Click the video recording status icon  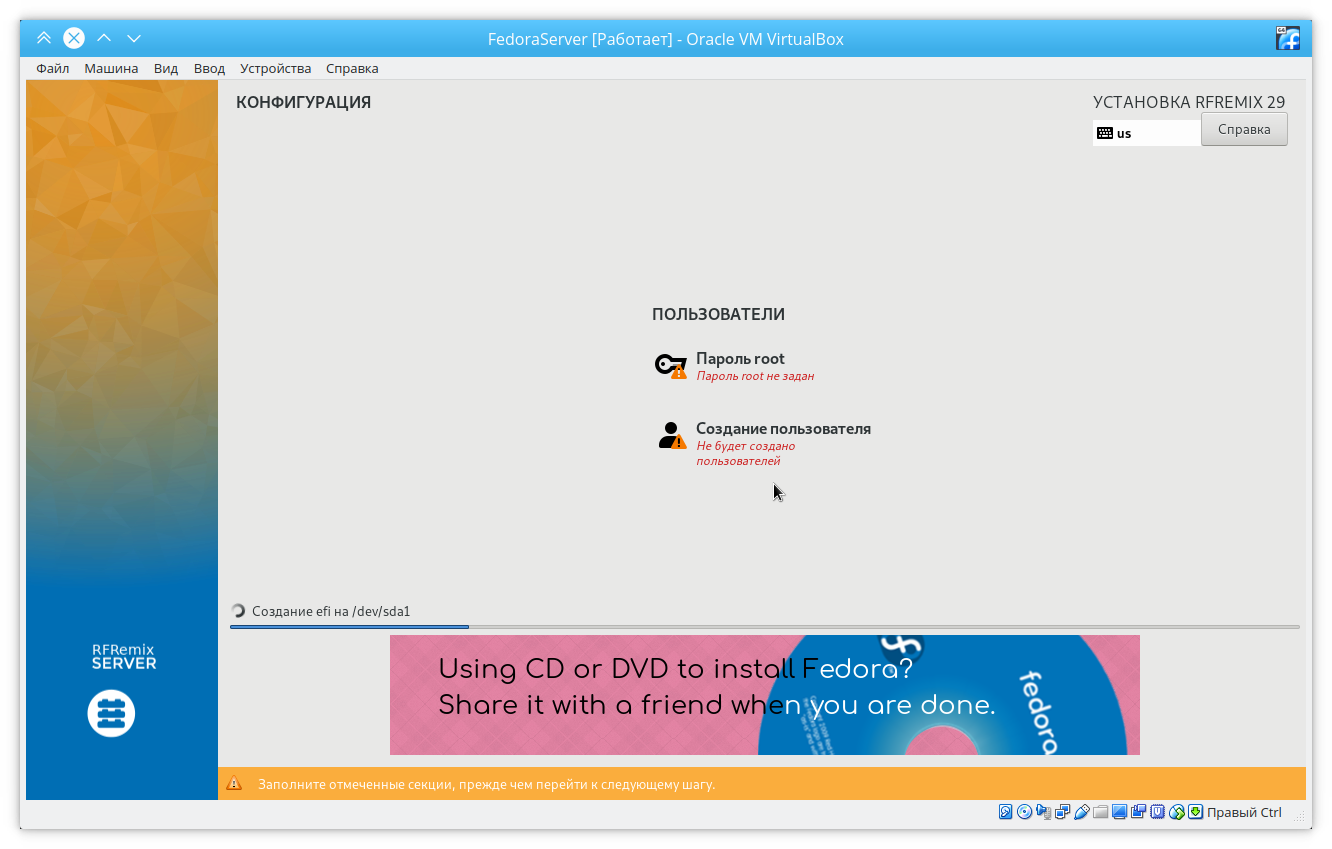pos(1139,812)
